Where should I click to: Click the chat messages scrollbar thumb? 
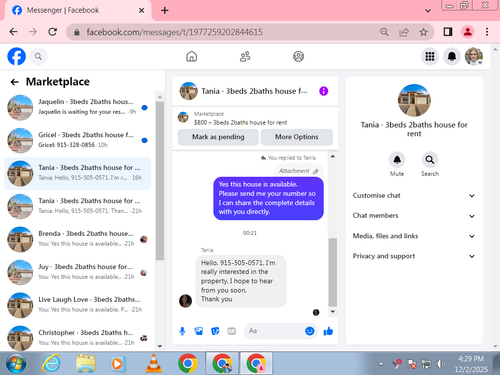coord(332,272)
